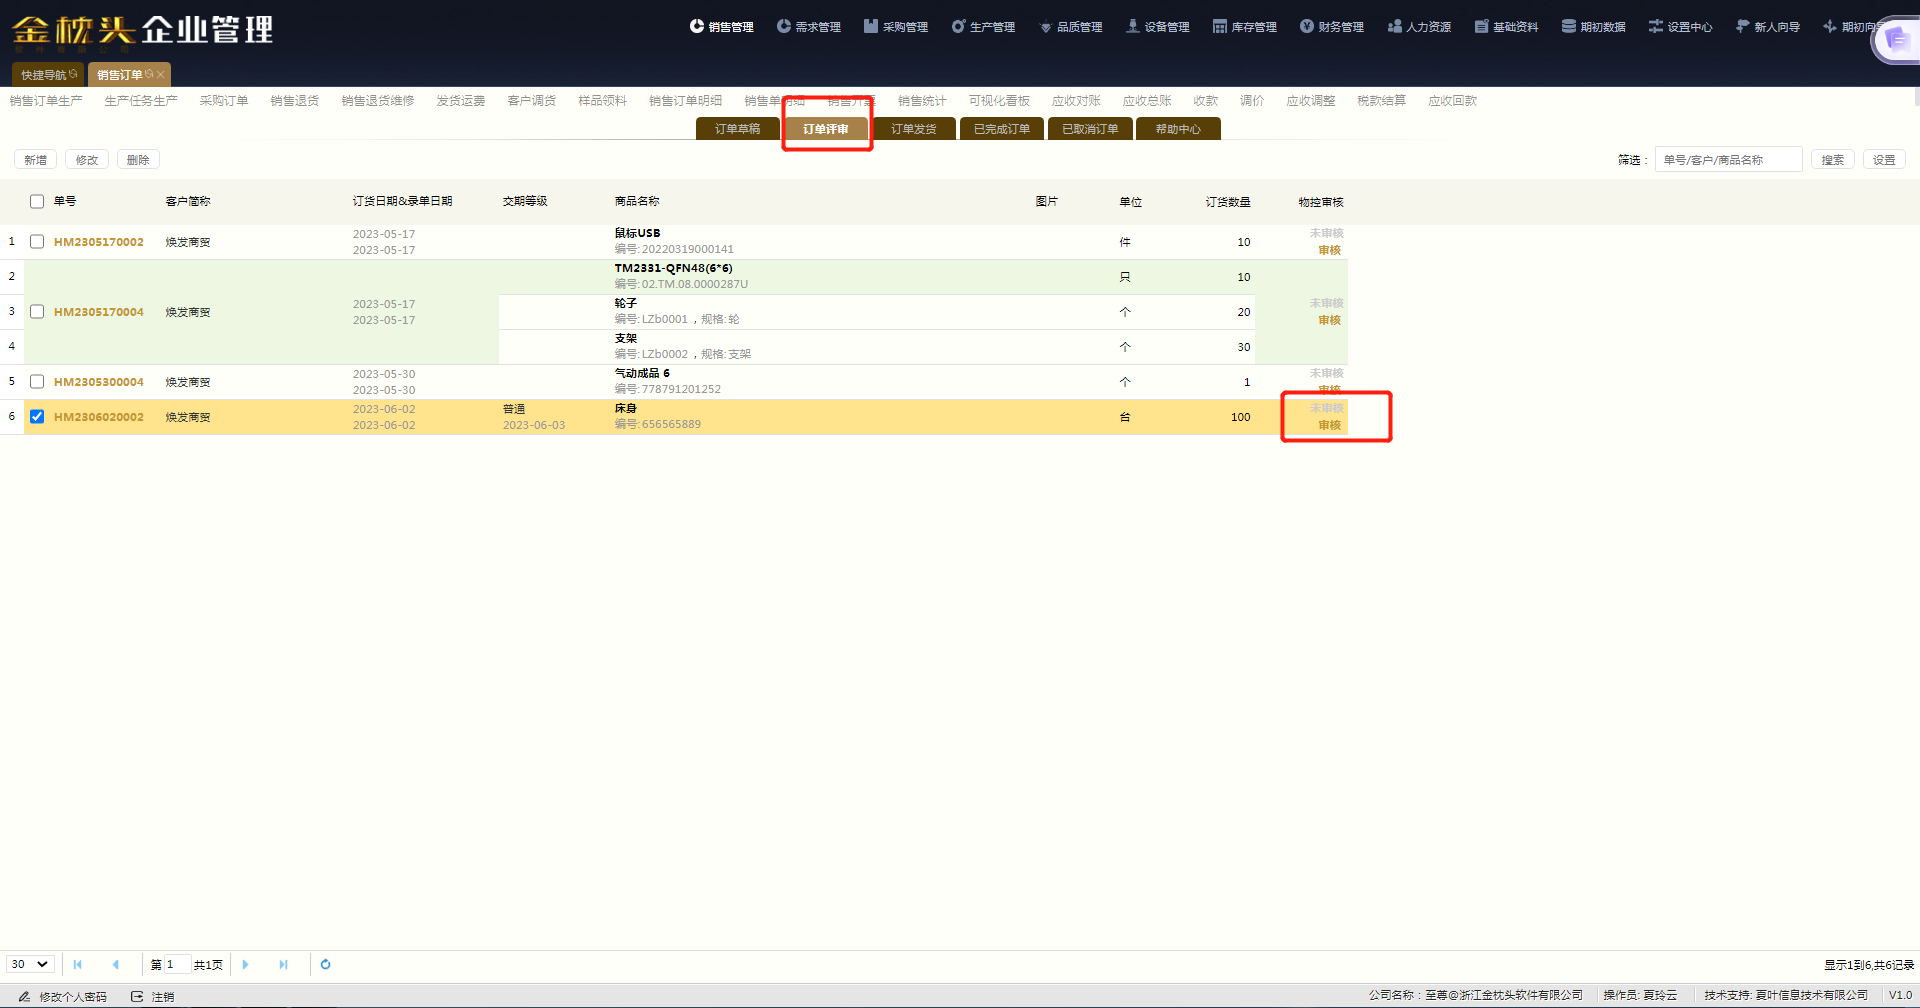This screenshot has width=1920, height=1008.
Task: Click the pagination refresh icon
Action: [x=325, y=964]
